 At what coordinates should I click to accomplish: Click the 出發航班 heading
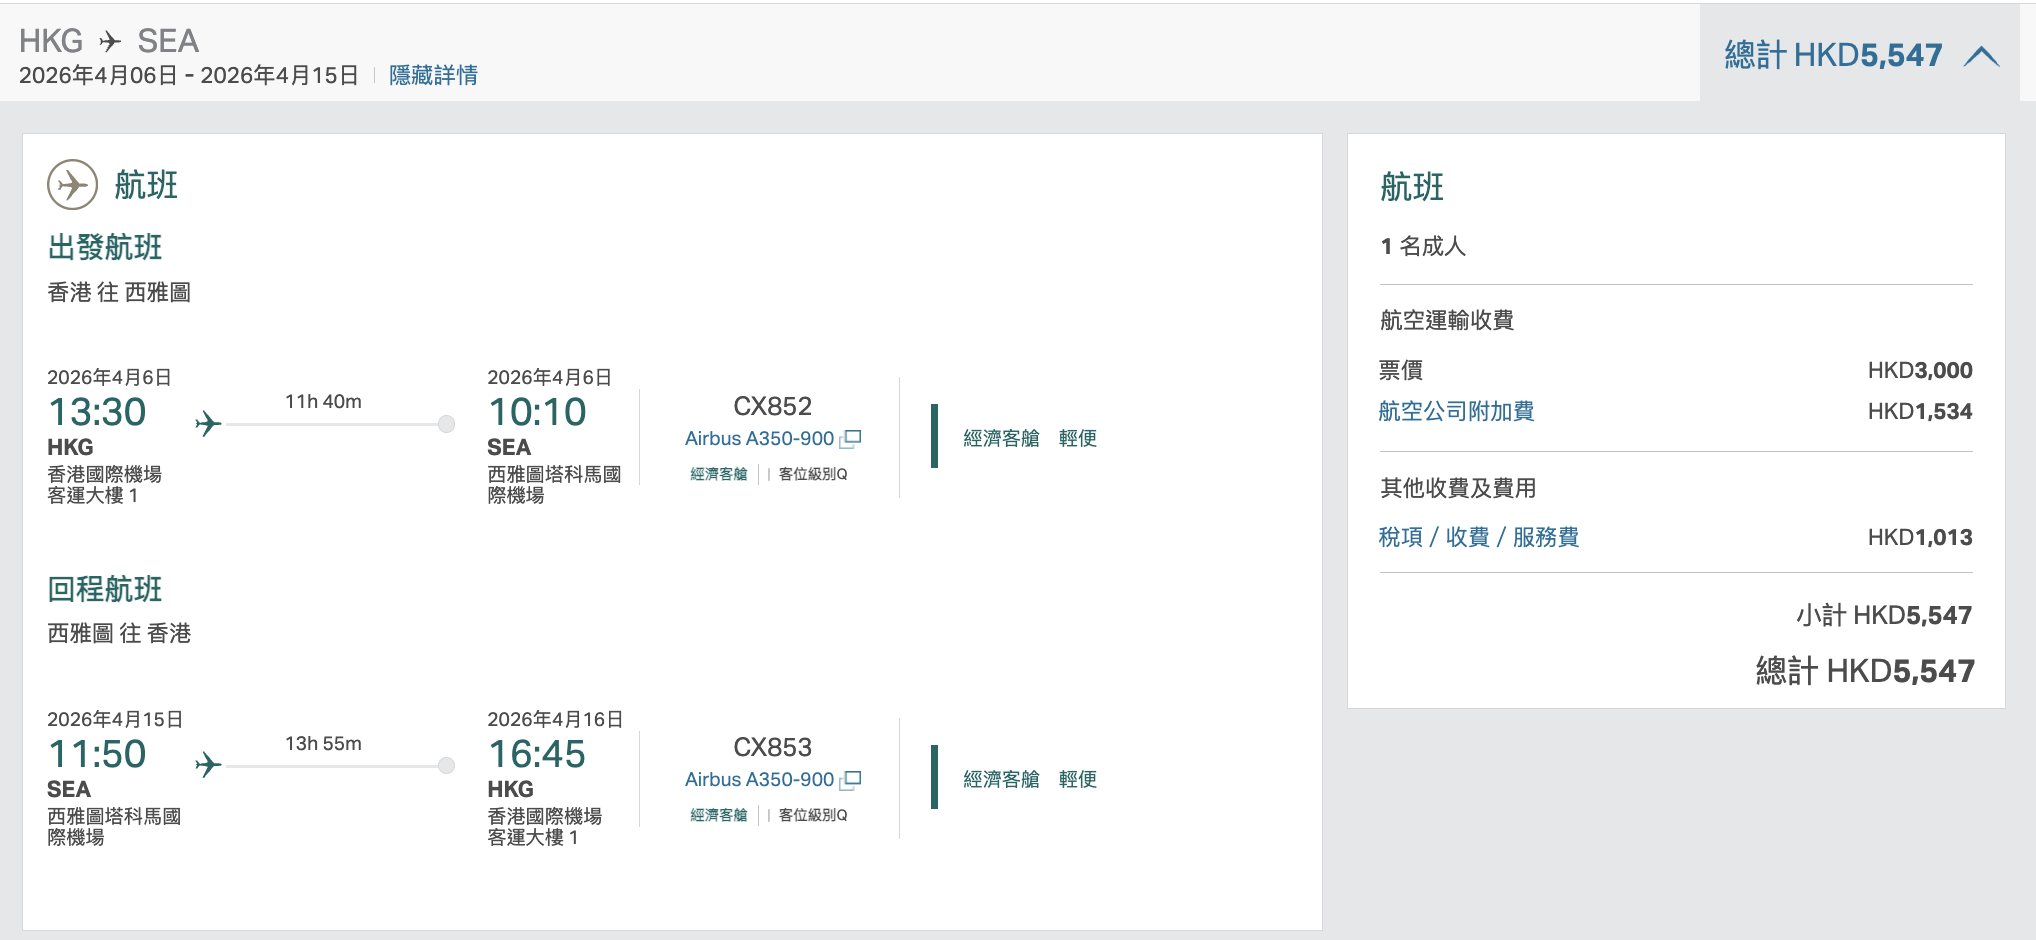[x=105, y=247]
